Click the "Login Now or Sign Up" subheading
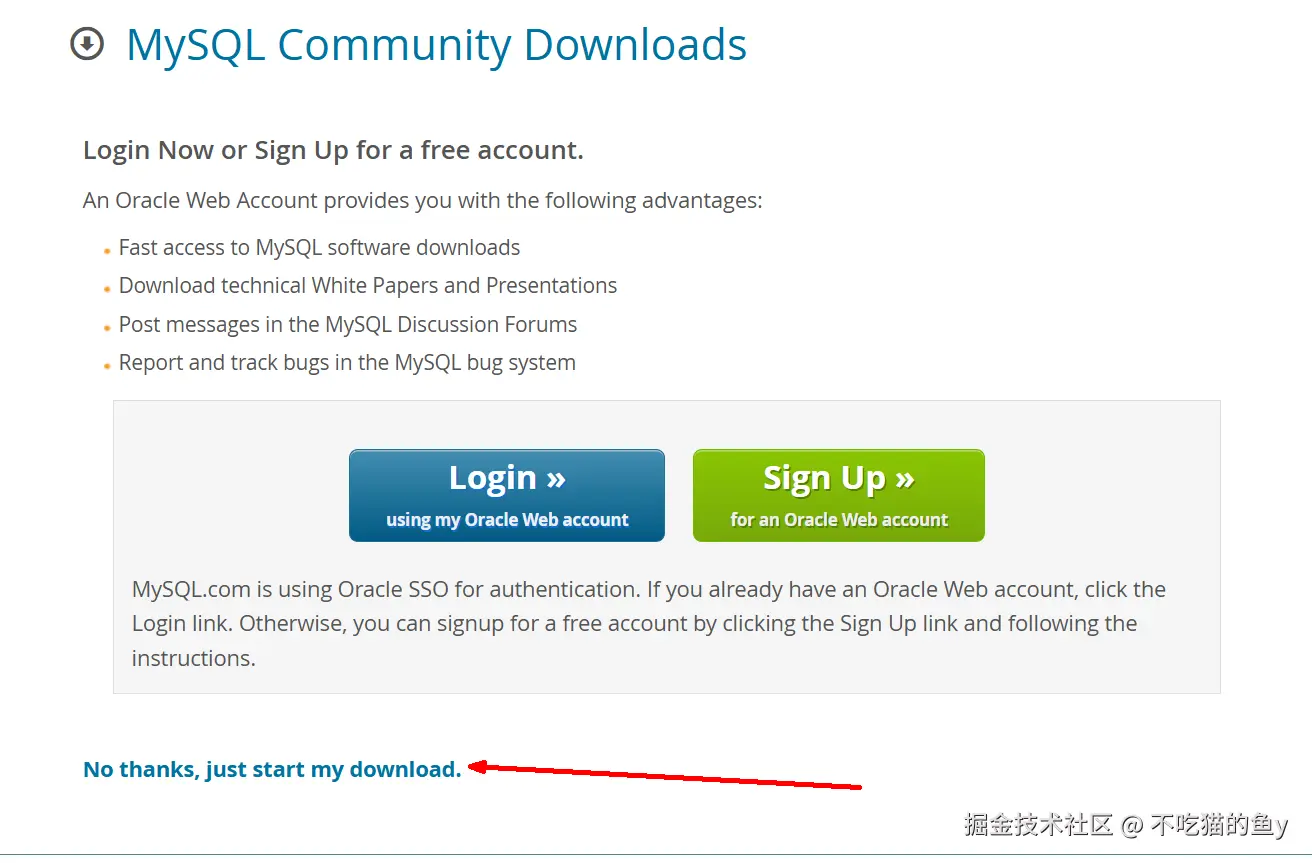 point(333,150)
